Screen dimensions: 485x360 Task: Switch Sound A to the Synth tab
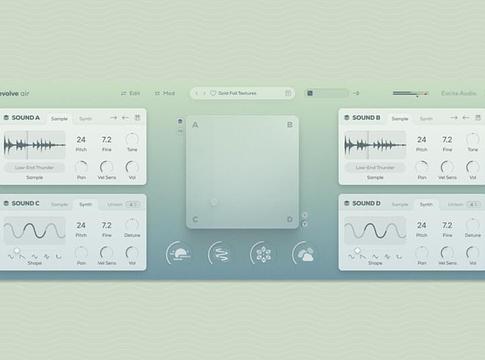pos(86,119)
